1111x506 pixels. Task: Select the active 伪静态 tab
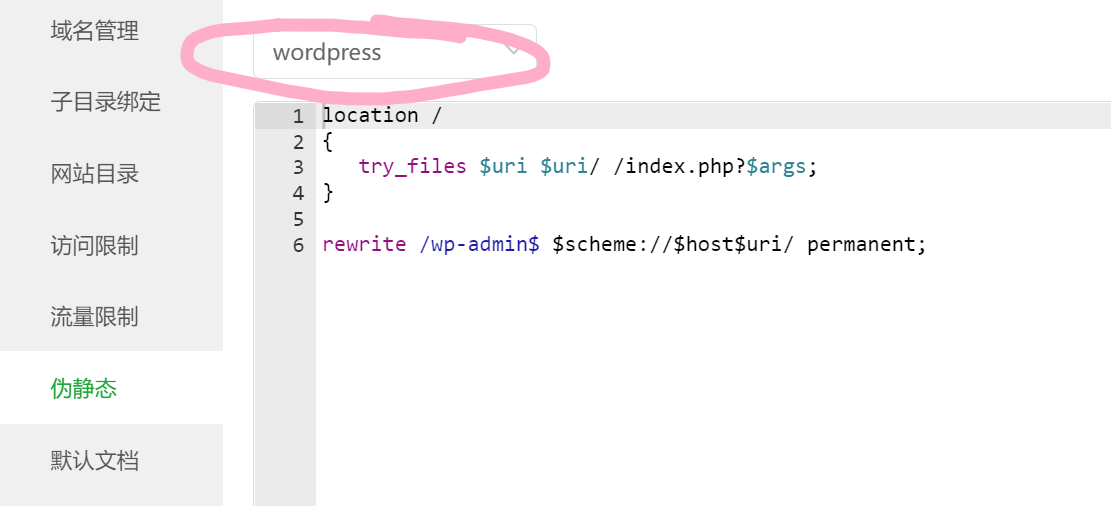(84, 388)
